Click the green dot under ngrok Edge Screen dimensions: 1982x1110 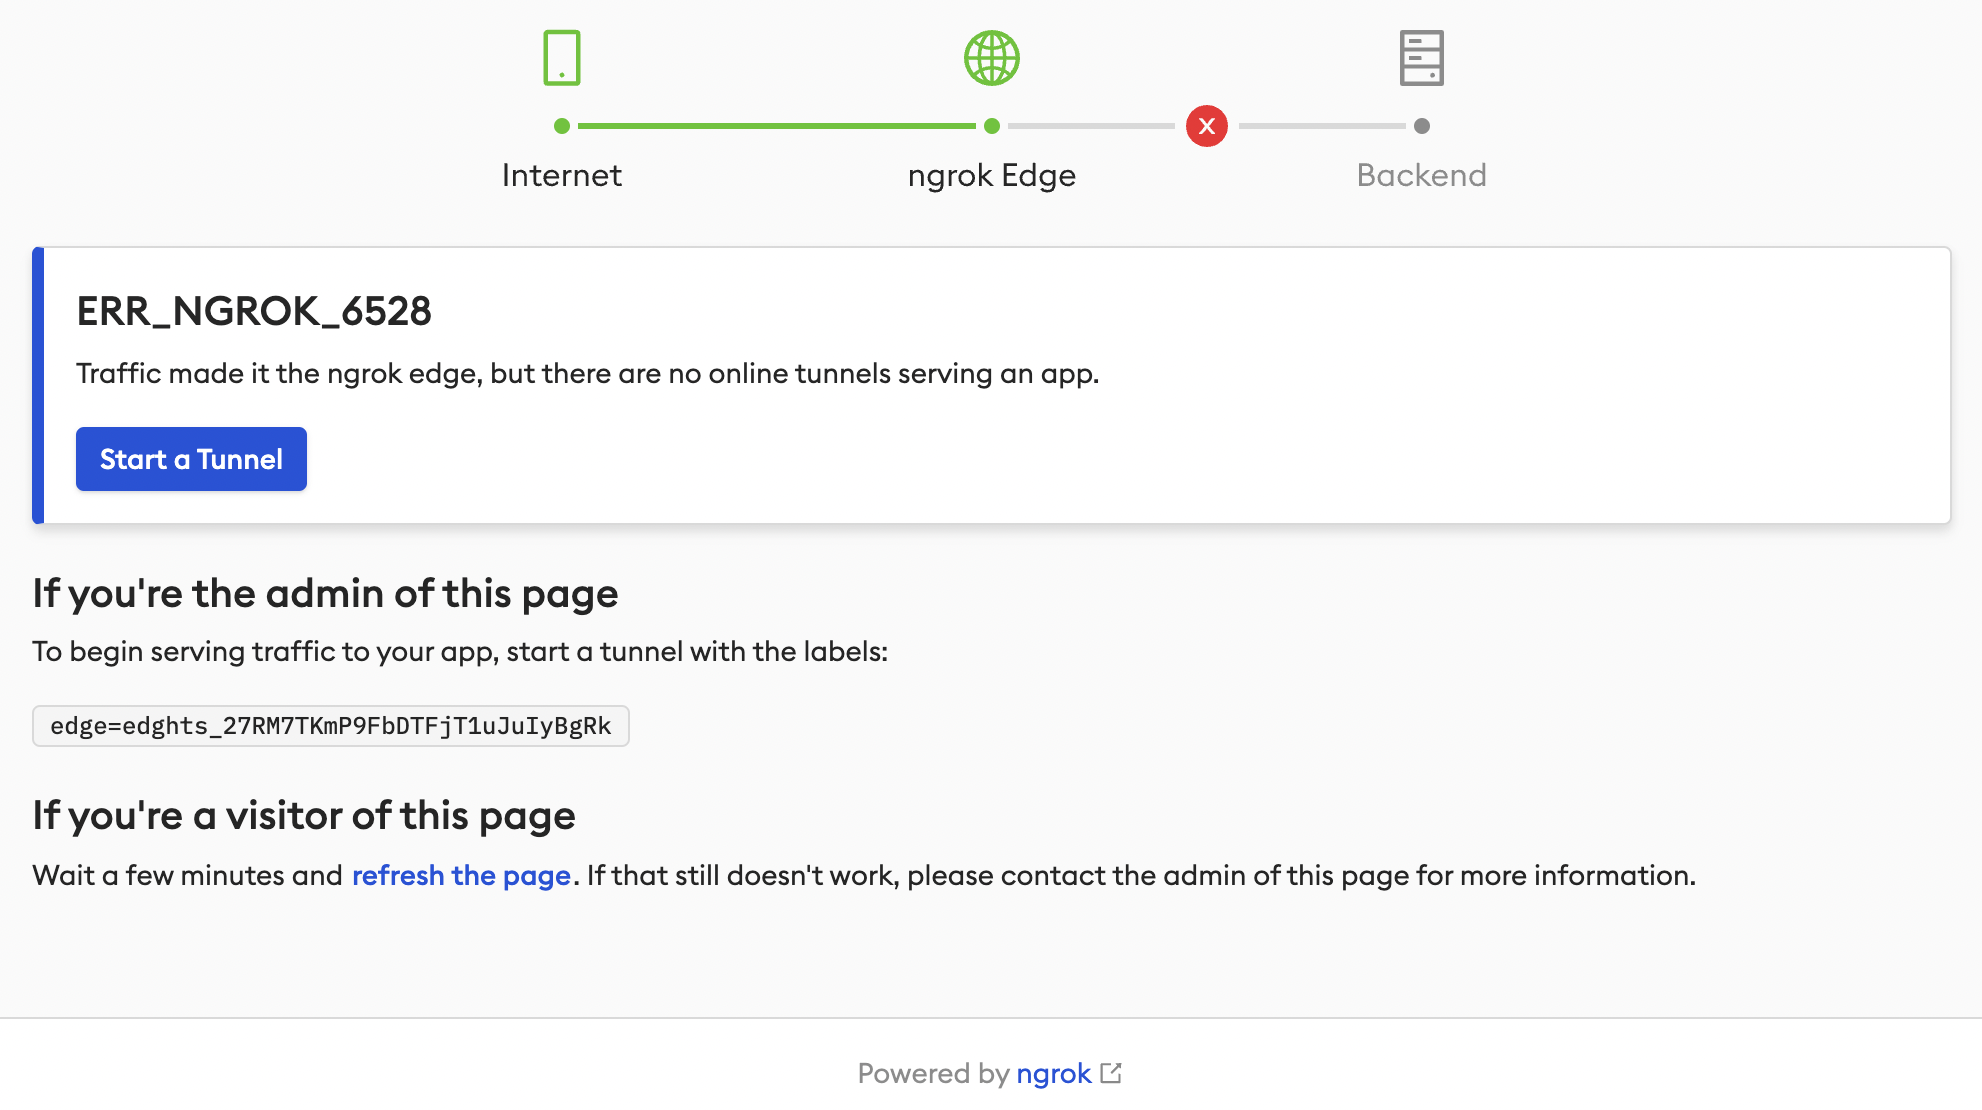point(992,126)
